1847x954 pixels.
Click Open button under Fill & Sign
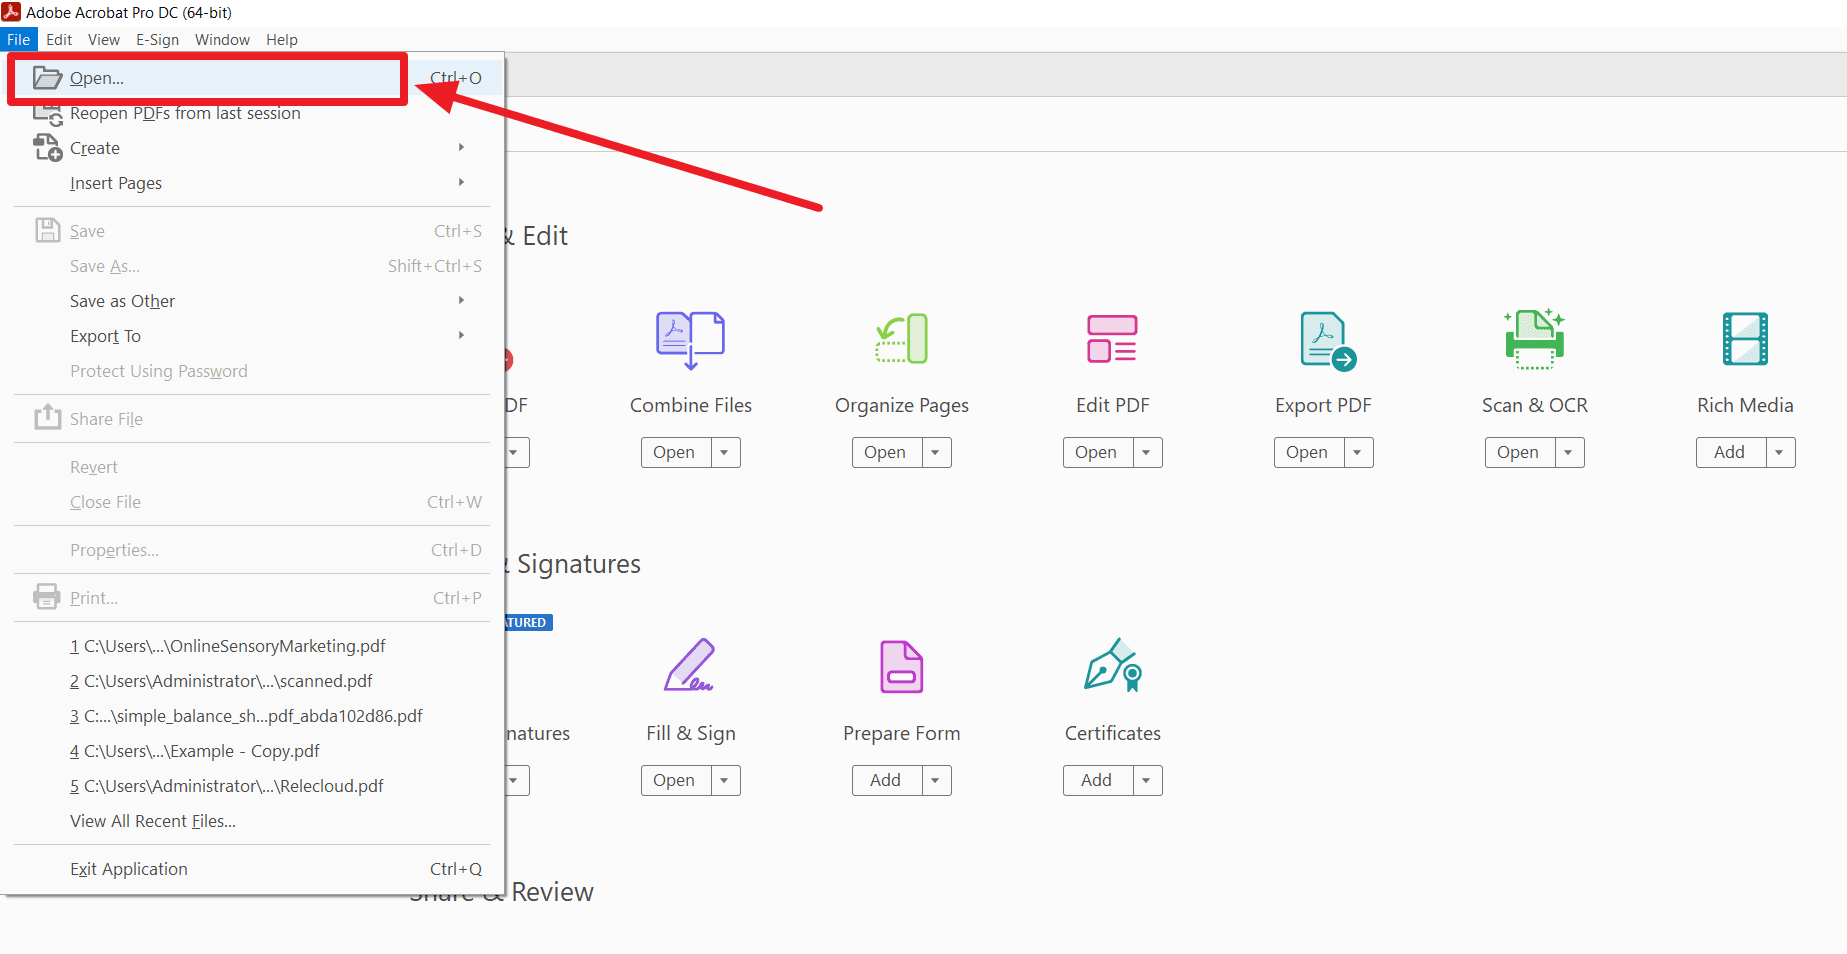click(675, 780)
